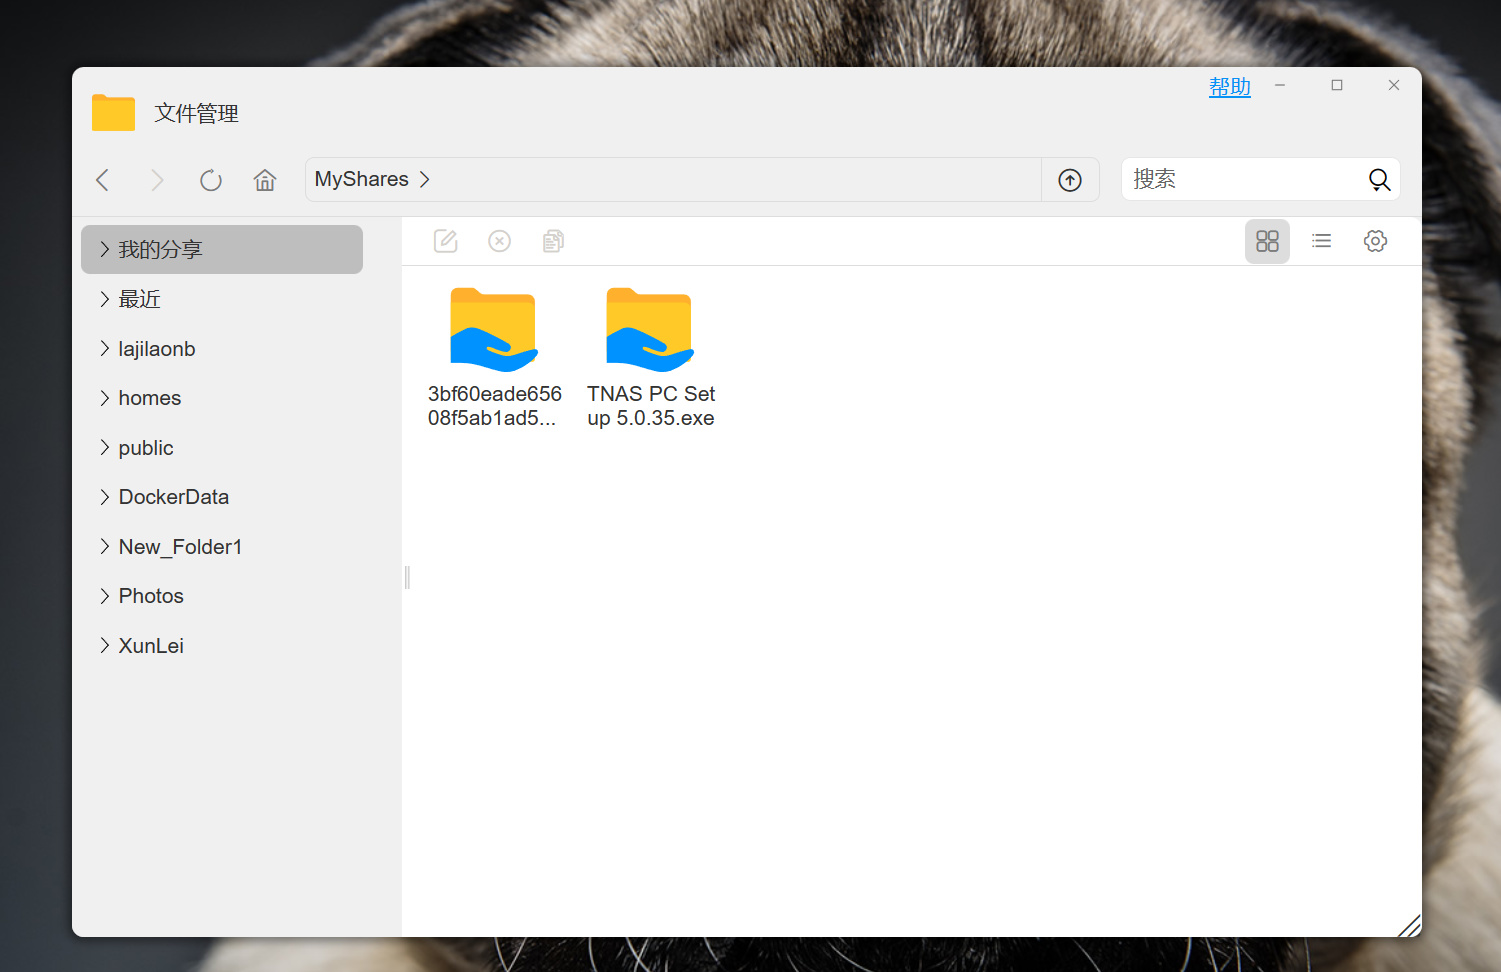This screenshot has height=972, width=1501.
Task: Click the 3bf60eade65608f5ab1ad5... file name
Action: (494, 406)
